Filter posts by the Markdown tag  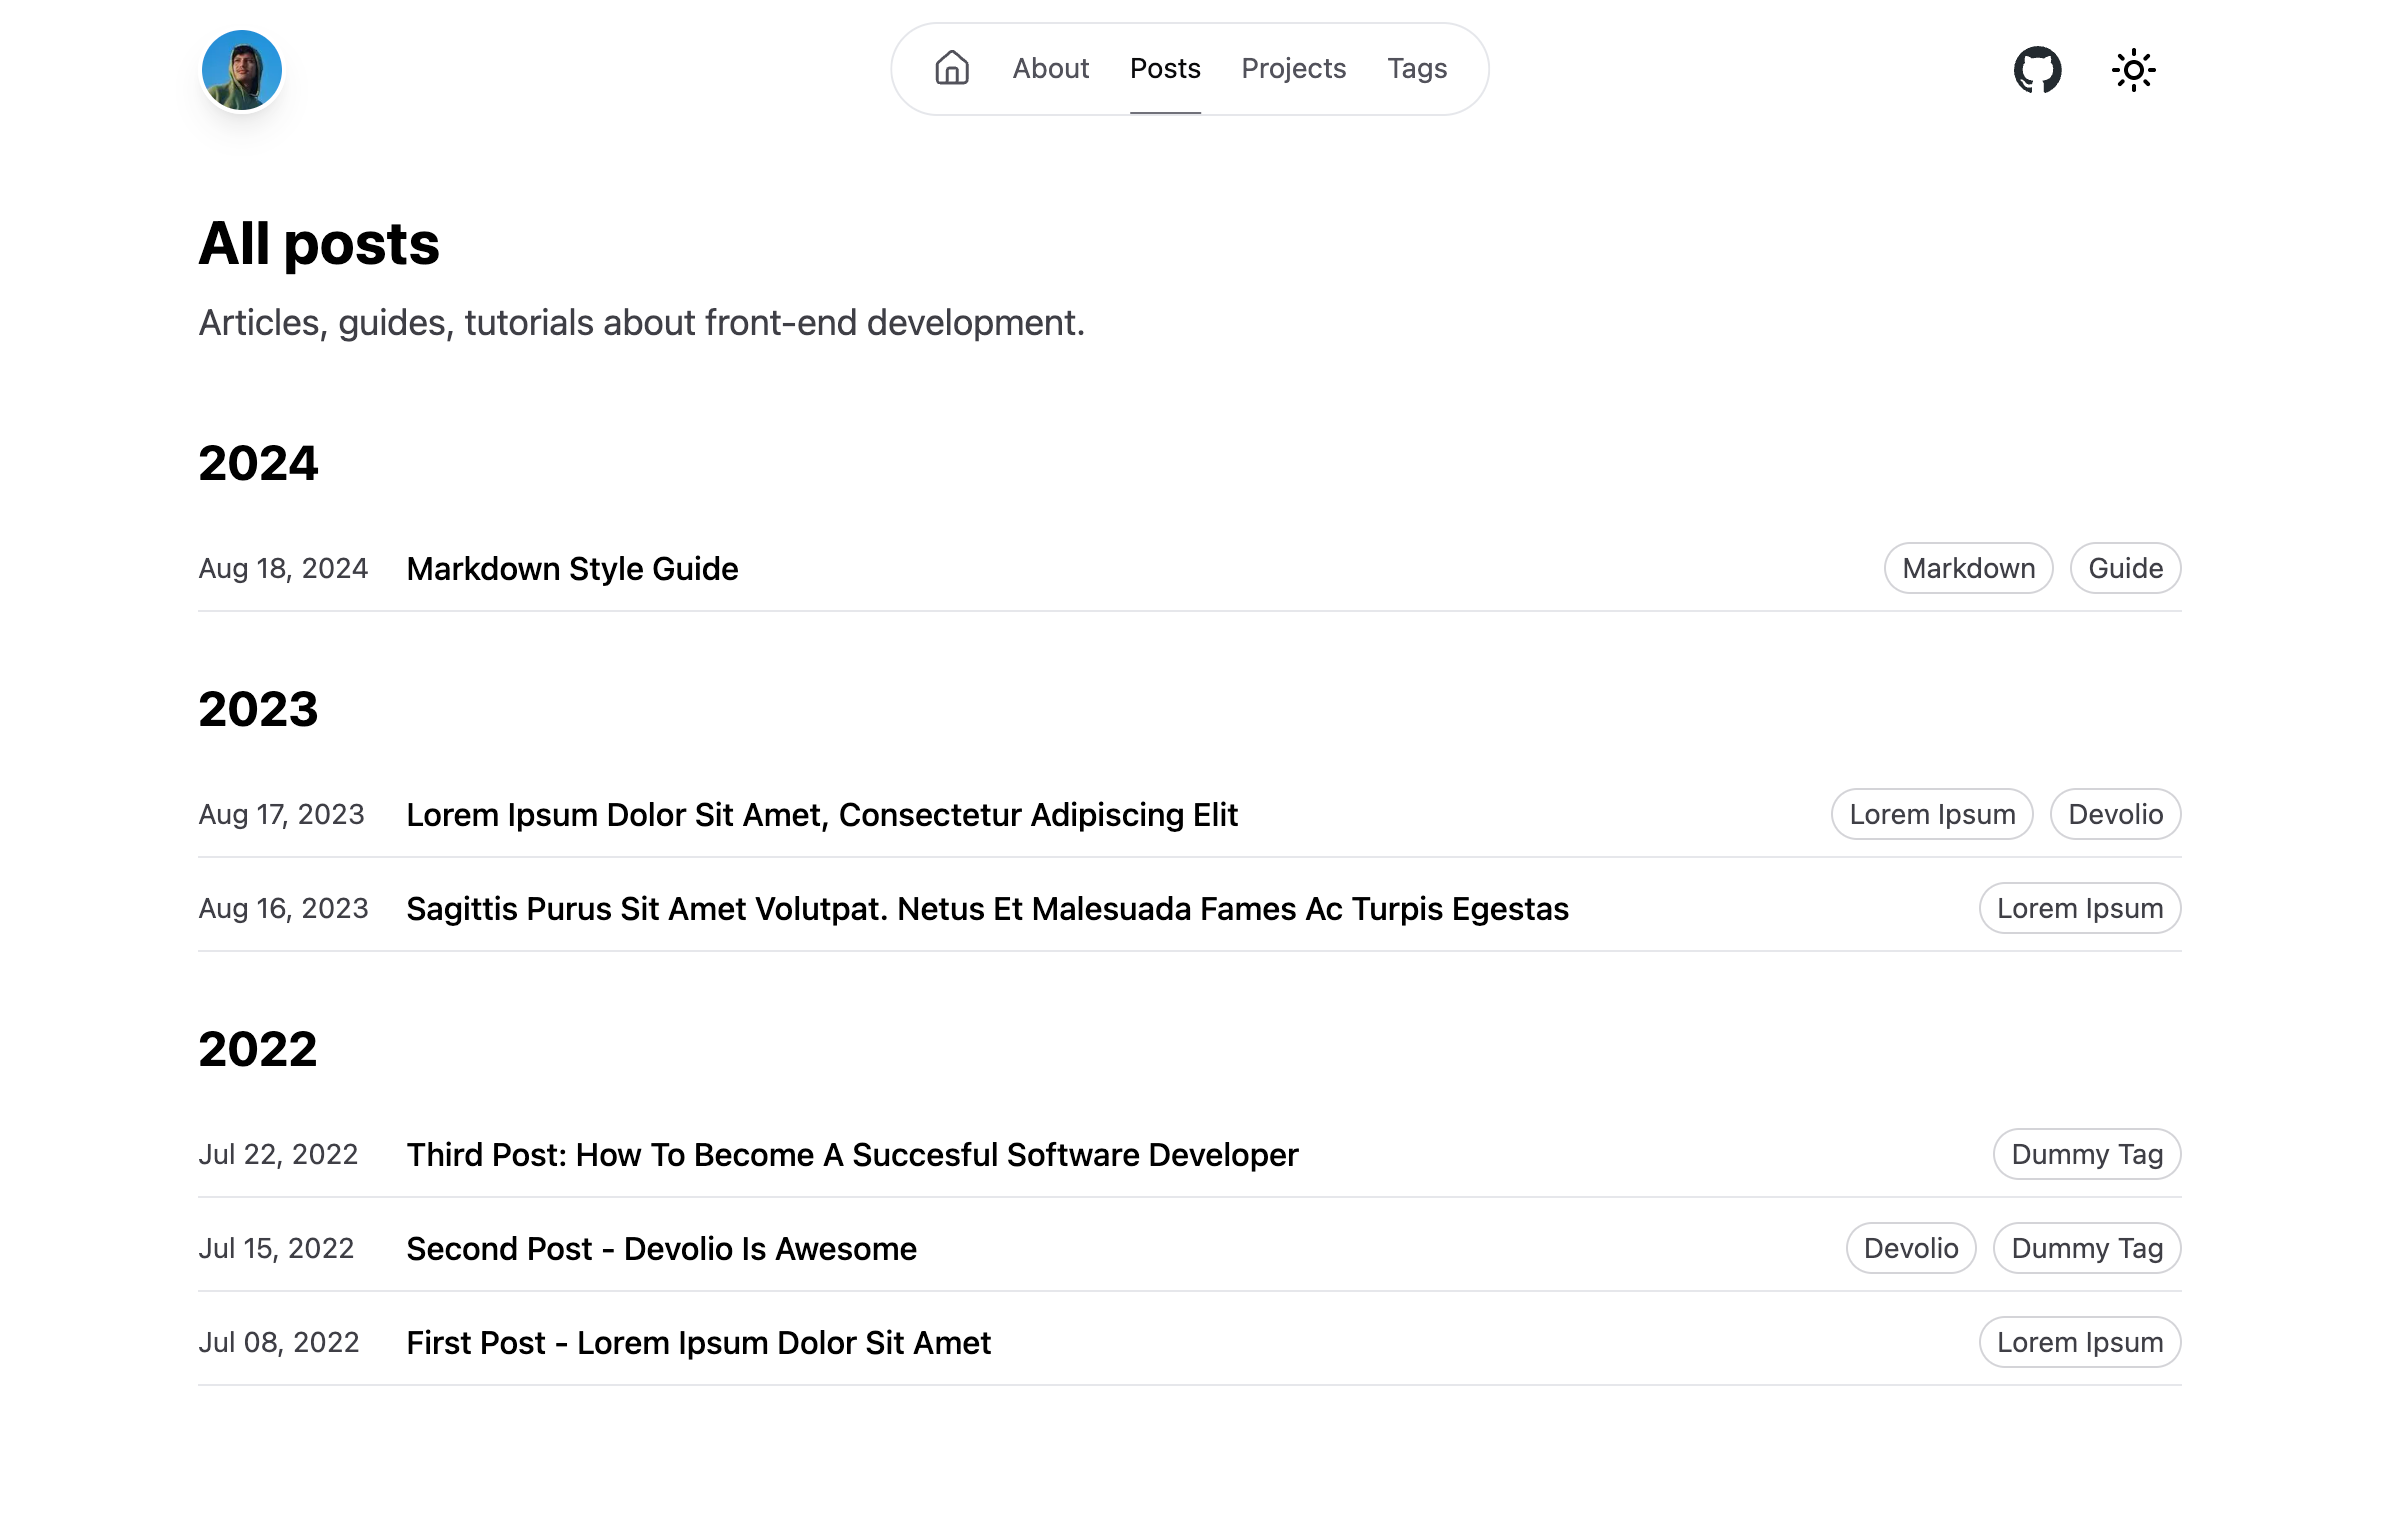1967,568
